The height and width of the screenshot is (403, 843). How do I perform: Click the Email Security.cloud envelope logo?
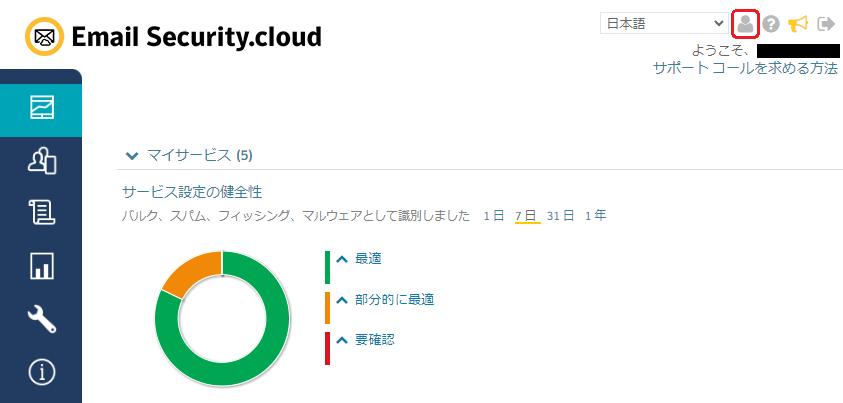pyautogui.click(x=43, y=37)
